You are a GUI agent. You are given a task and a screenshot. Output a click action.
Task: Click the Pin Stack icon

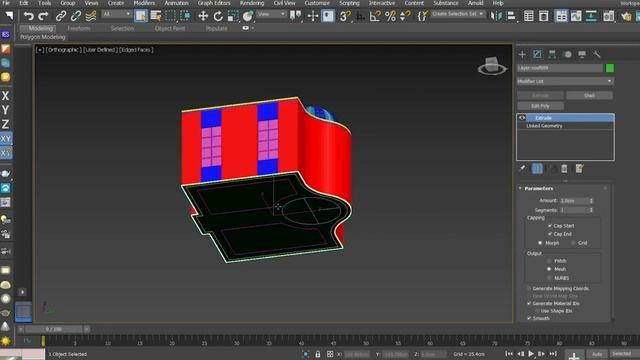coord(522,168)
